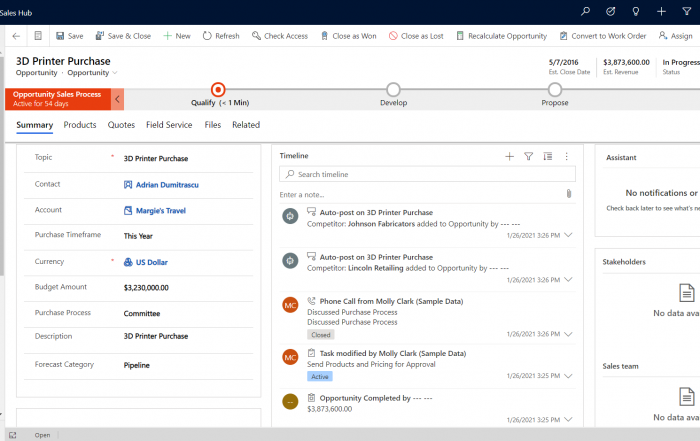Click Purchase Timeframe value This Year
Viewport: 700px width, 441px height.
[x=138, y=236]
